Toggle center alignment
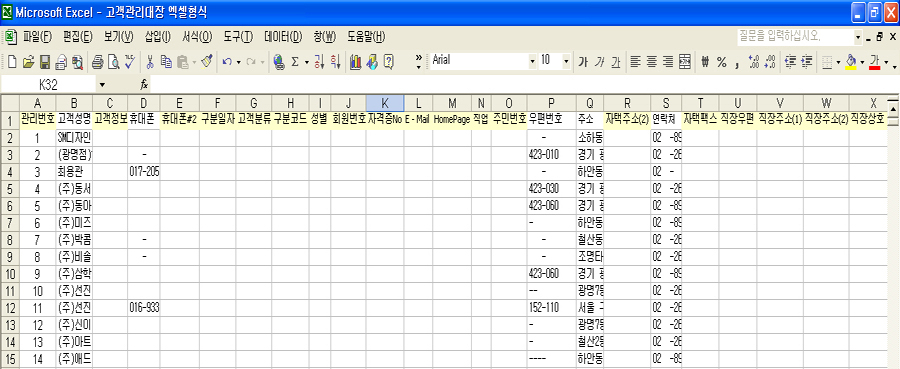 click(x=651, y=61)
